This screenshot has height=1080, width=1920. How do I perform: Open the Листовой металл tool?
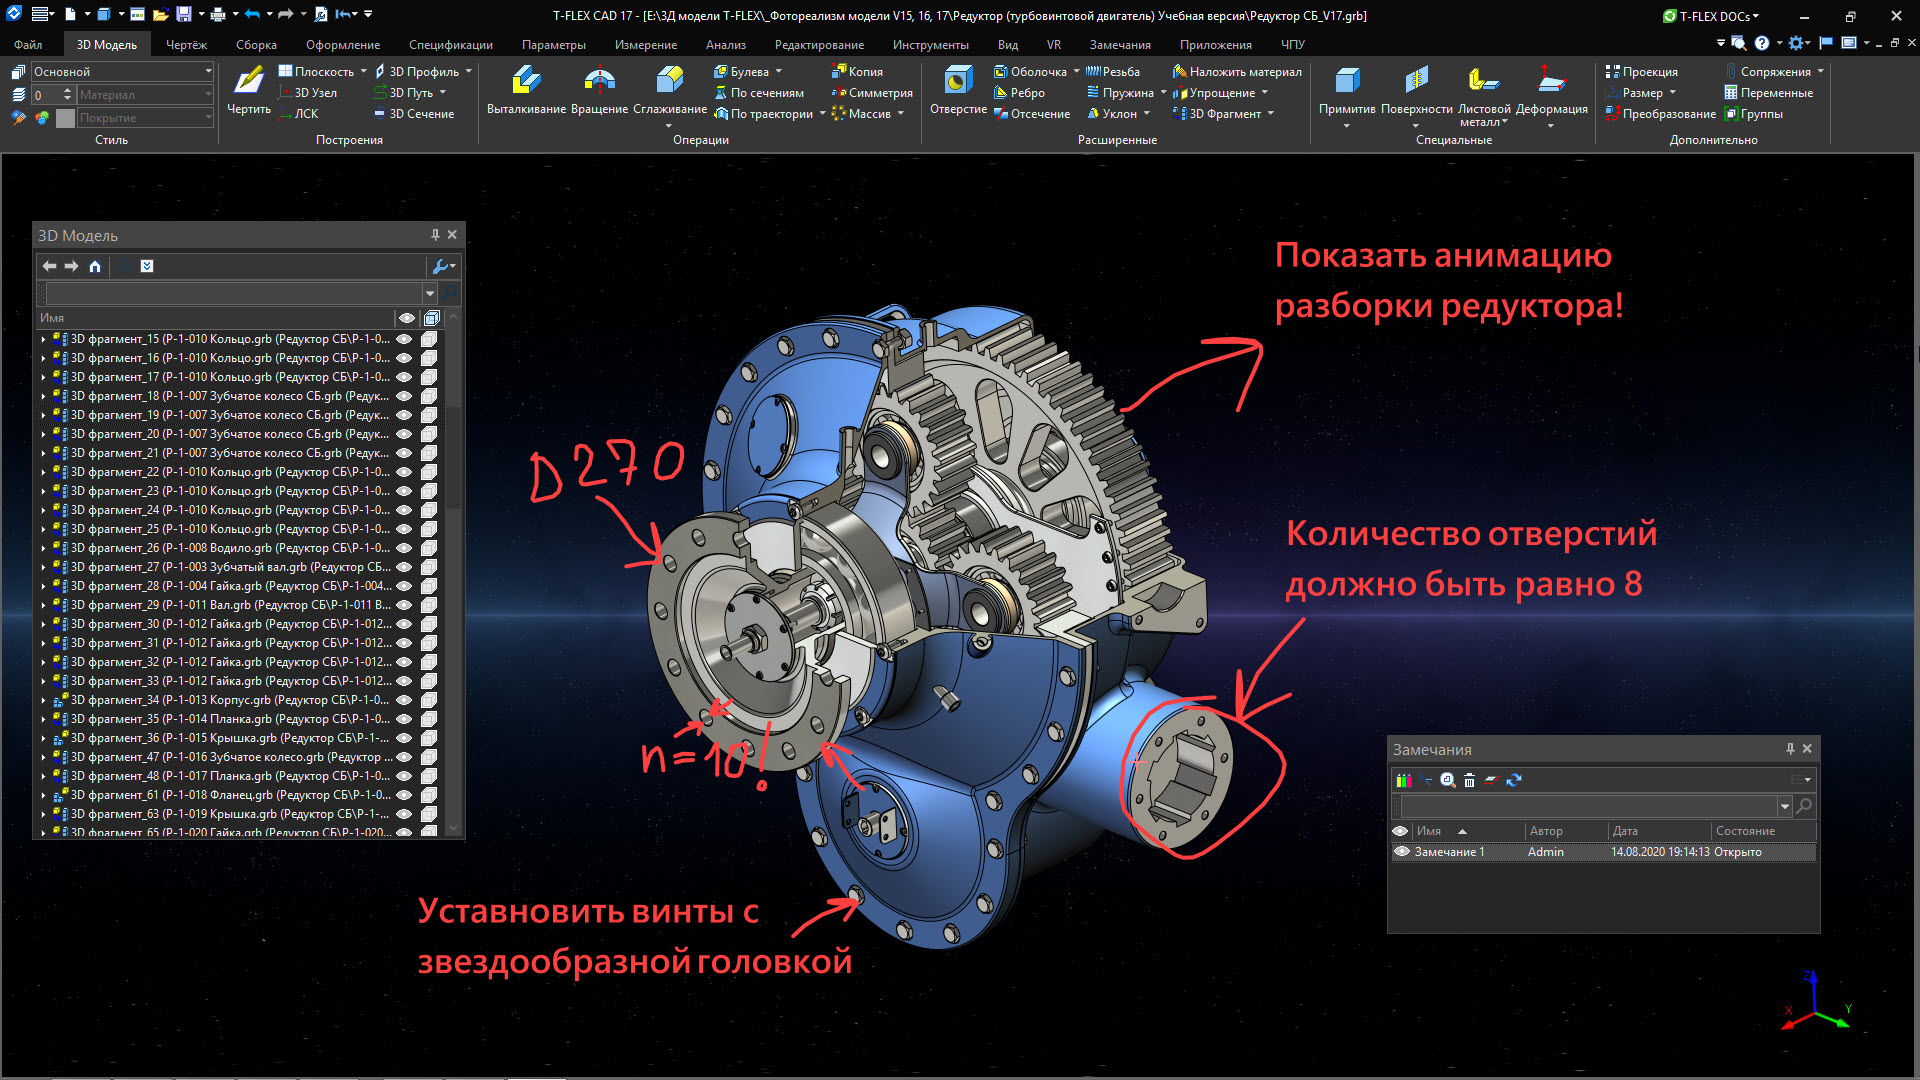point(1484,94)
